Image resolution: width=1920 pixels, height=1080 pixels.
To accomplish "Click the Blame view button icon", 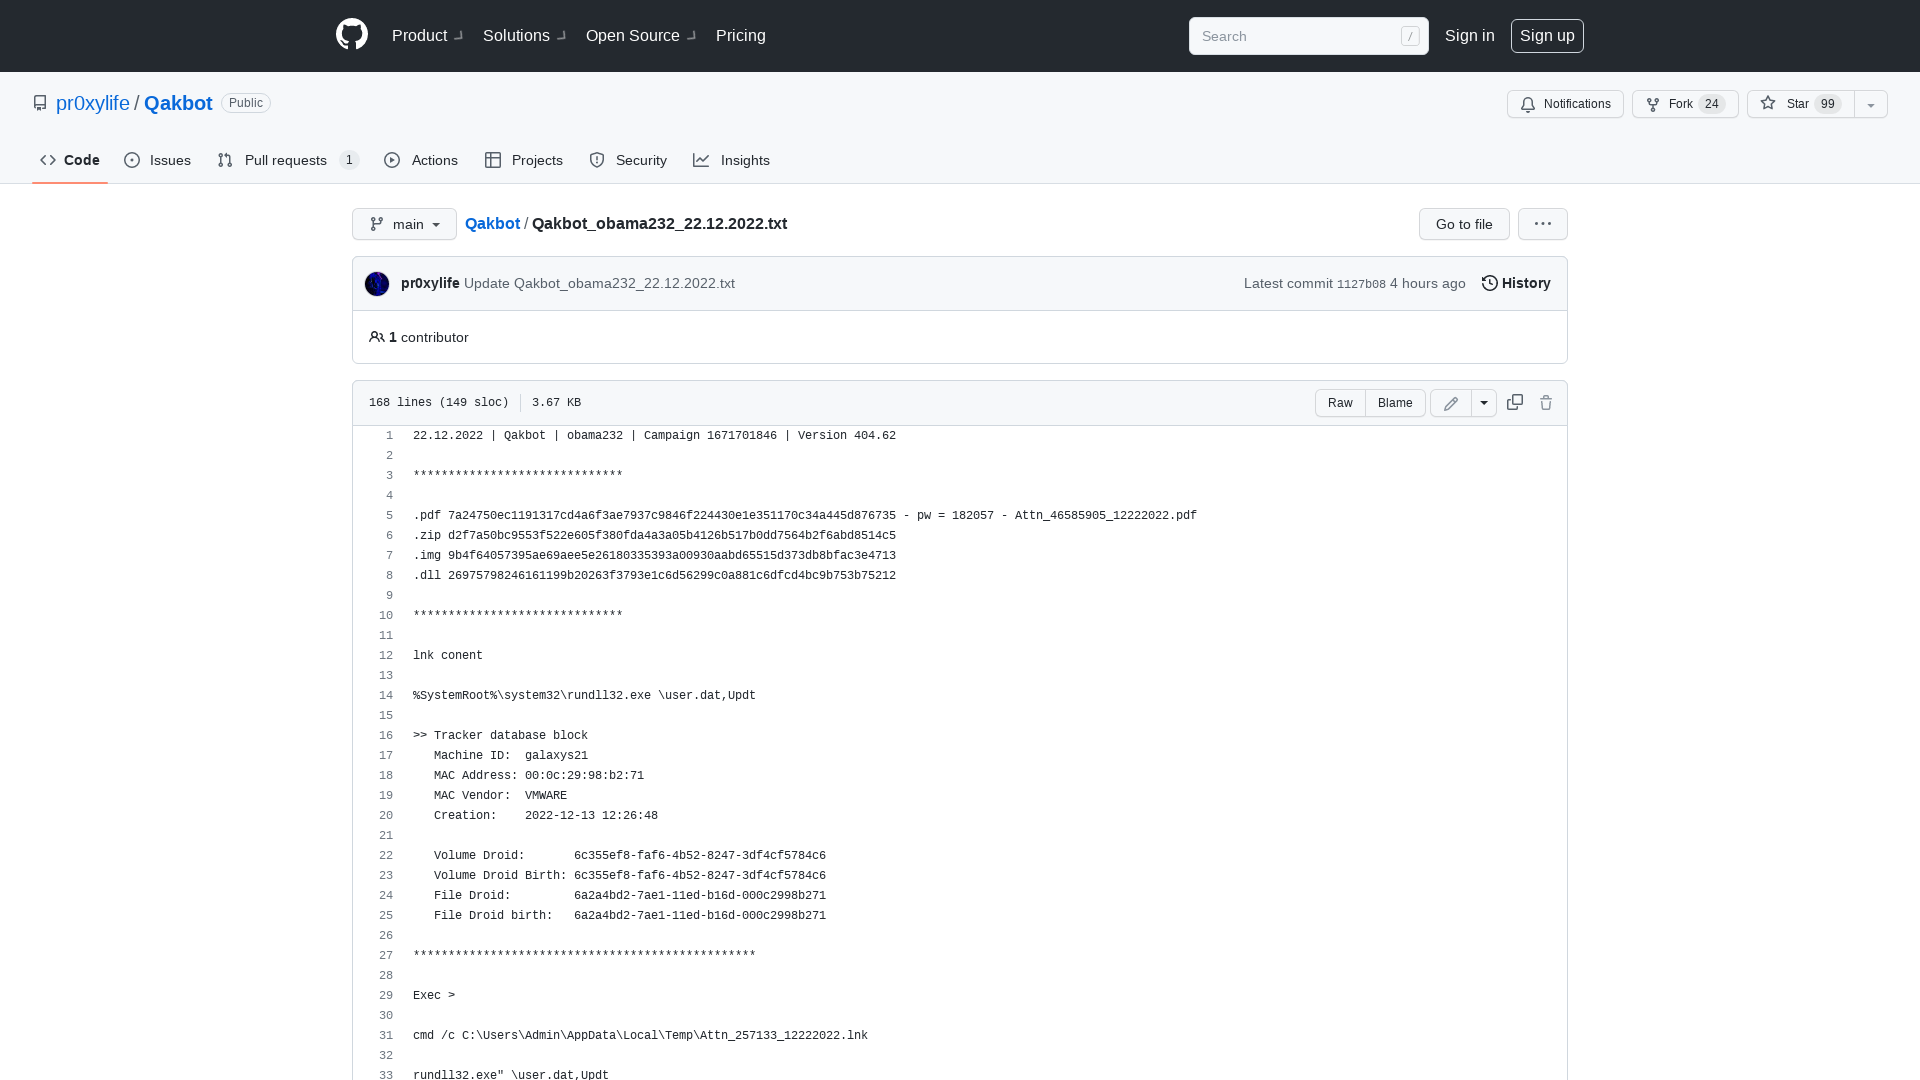I will 1395,402.
